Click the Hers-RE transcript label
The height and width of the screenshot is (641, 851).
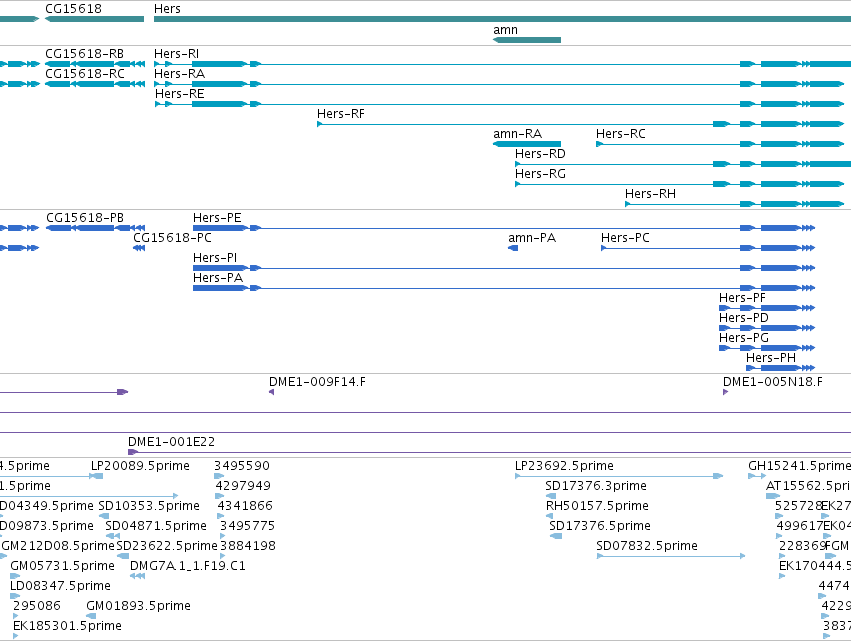pos(180,94)
